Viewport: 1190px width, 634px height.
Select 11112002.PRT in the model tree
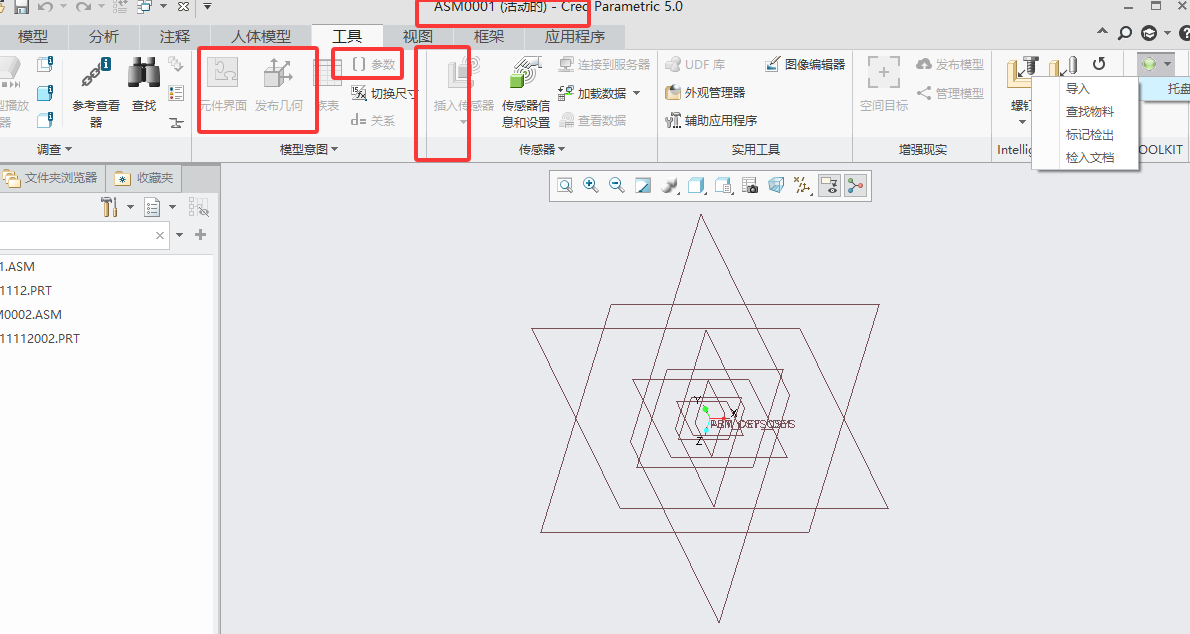pos(39,339)
